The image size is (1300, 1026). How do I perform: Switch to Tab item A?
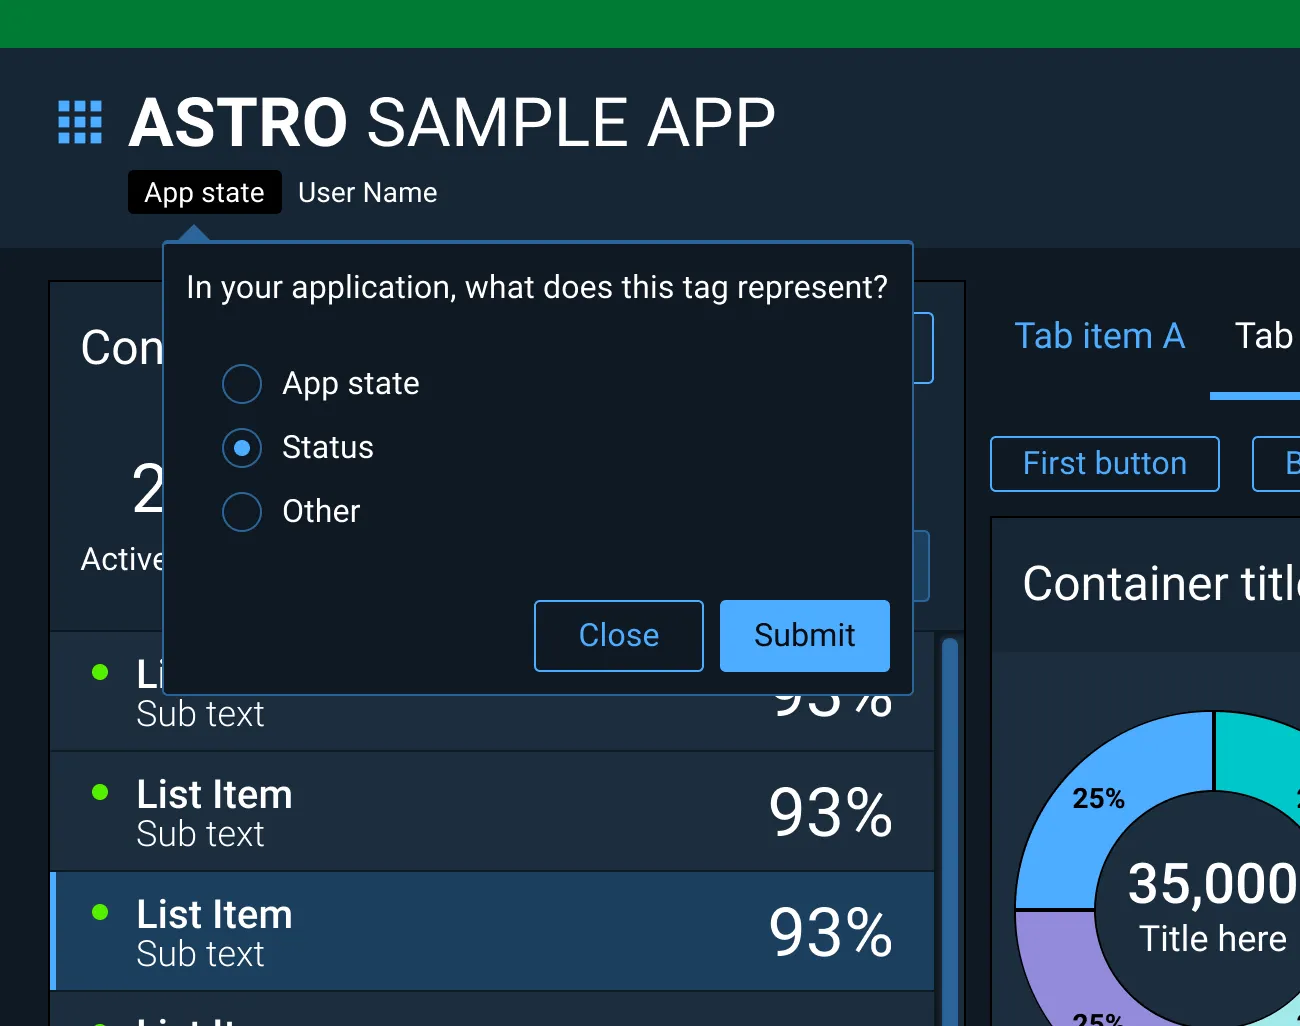[x=1099, y=336]
